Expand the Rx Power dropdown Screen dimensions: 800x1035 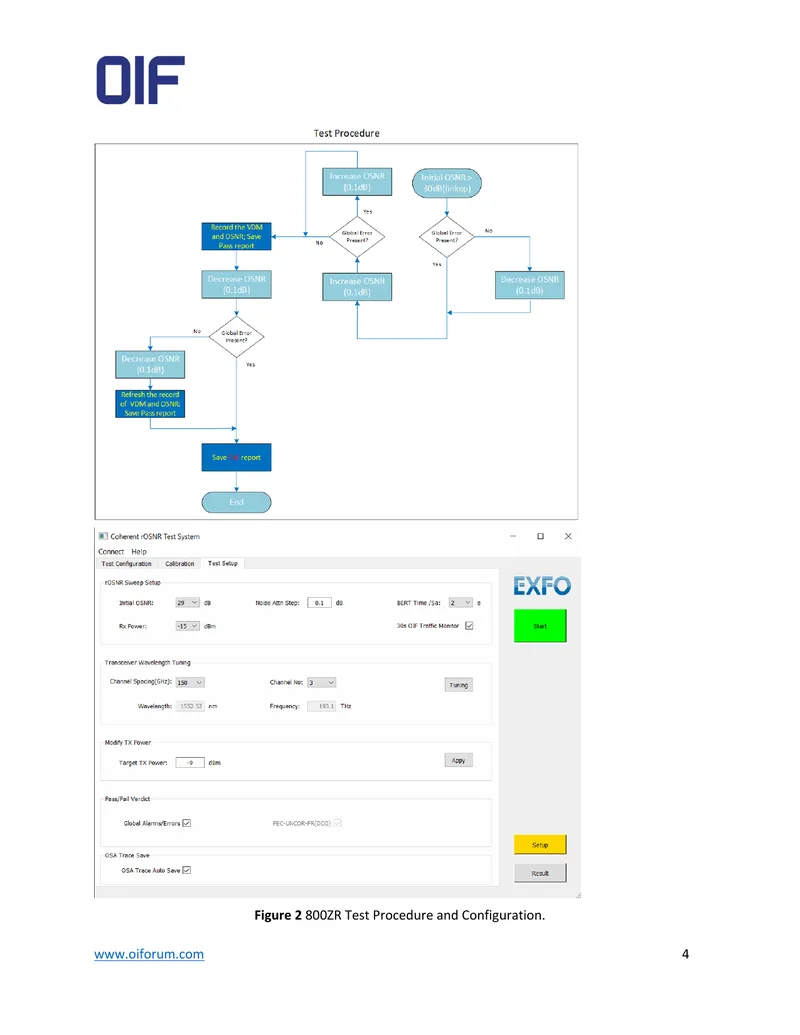pos(187,626)
